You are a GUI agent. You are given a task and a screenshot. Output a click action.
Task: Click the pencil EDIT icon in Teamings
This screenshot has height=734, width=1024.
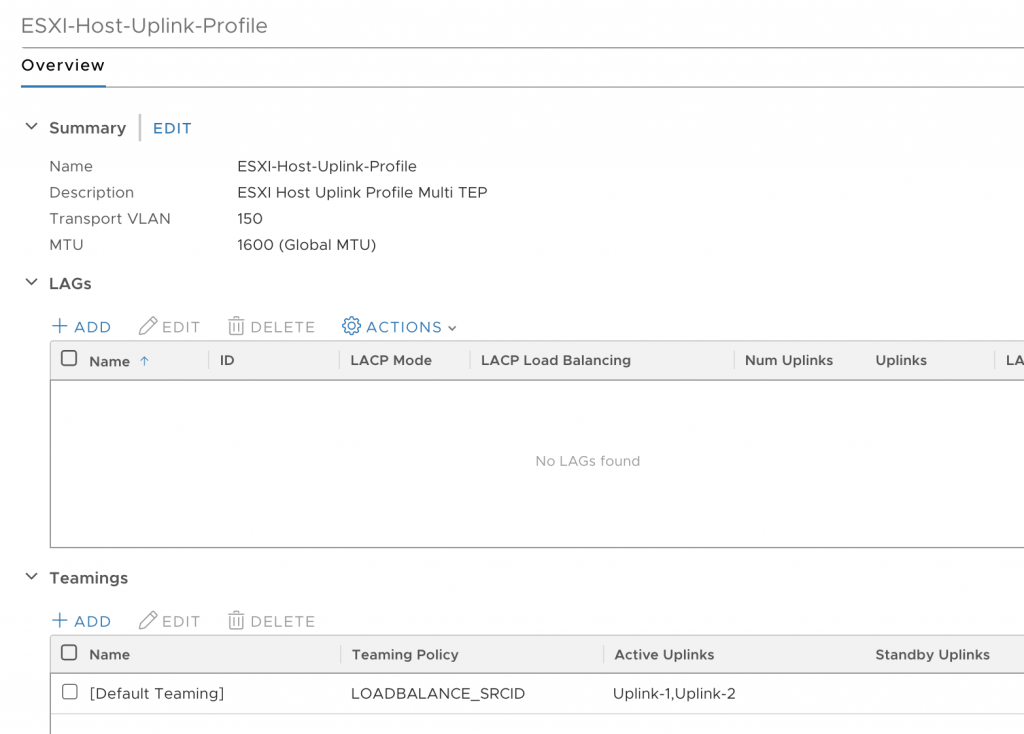pos(148,620)
